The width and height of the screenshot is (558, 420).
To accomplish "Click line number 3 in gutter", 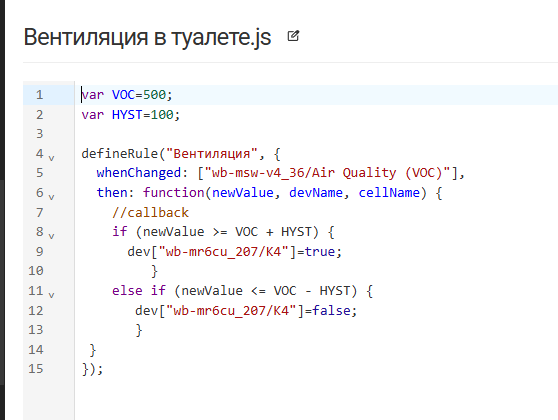I will (x=39, y=134).
